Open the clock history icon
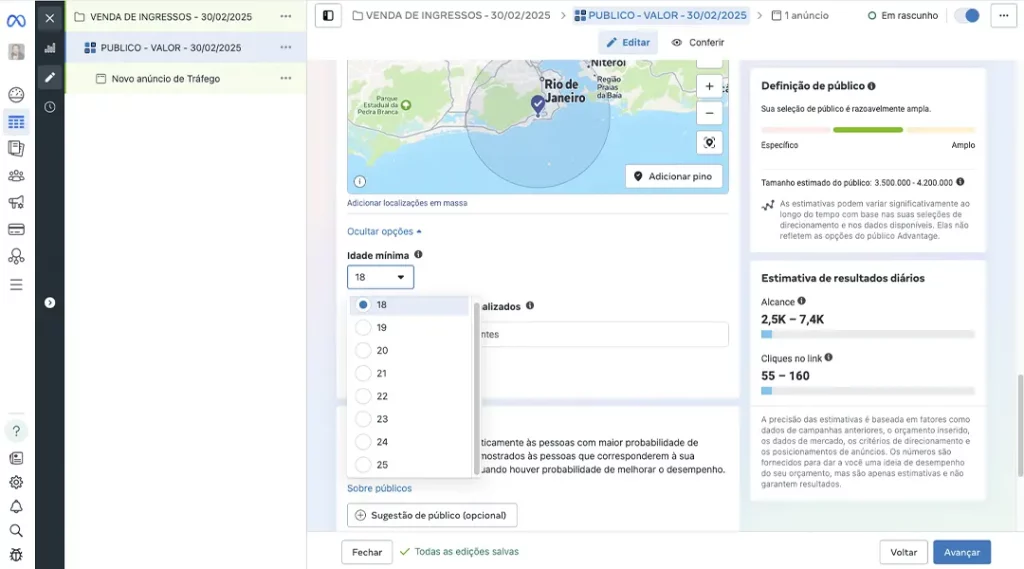The image size is (1024, 569). (50, 107)
